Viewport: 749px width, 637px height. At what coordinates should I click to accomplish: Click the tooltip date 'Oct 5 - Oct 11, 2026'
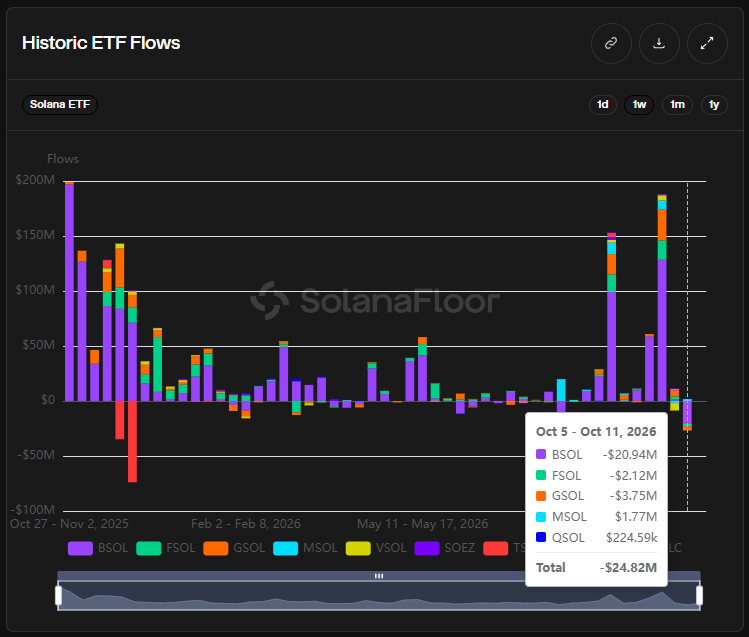pyautogui.click(x=596, y=432)
